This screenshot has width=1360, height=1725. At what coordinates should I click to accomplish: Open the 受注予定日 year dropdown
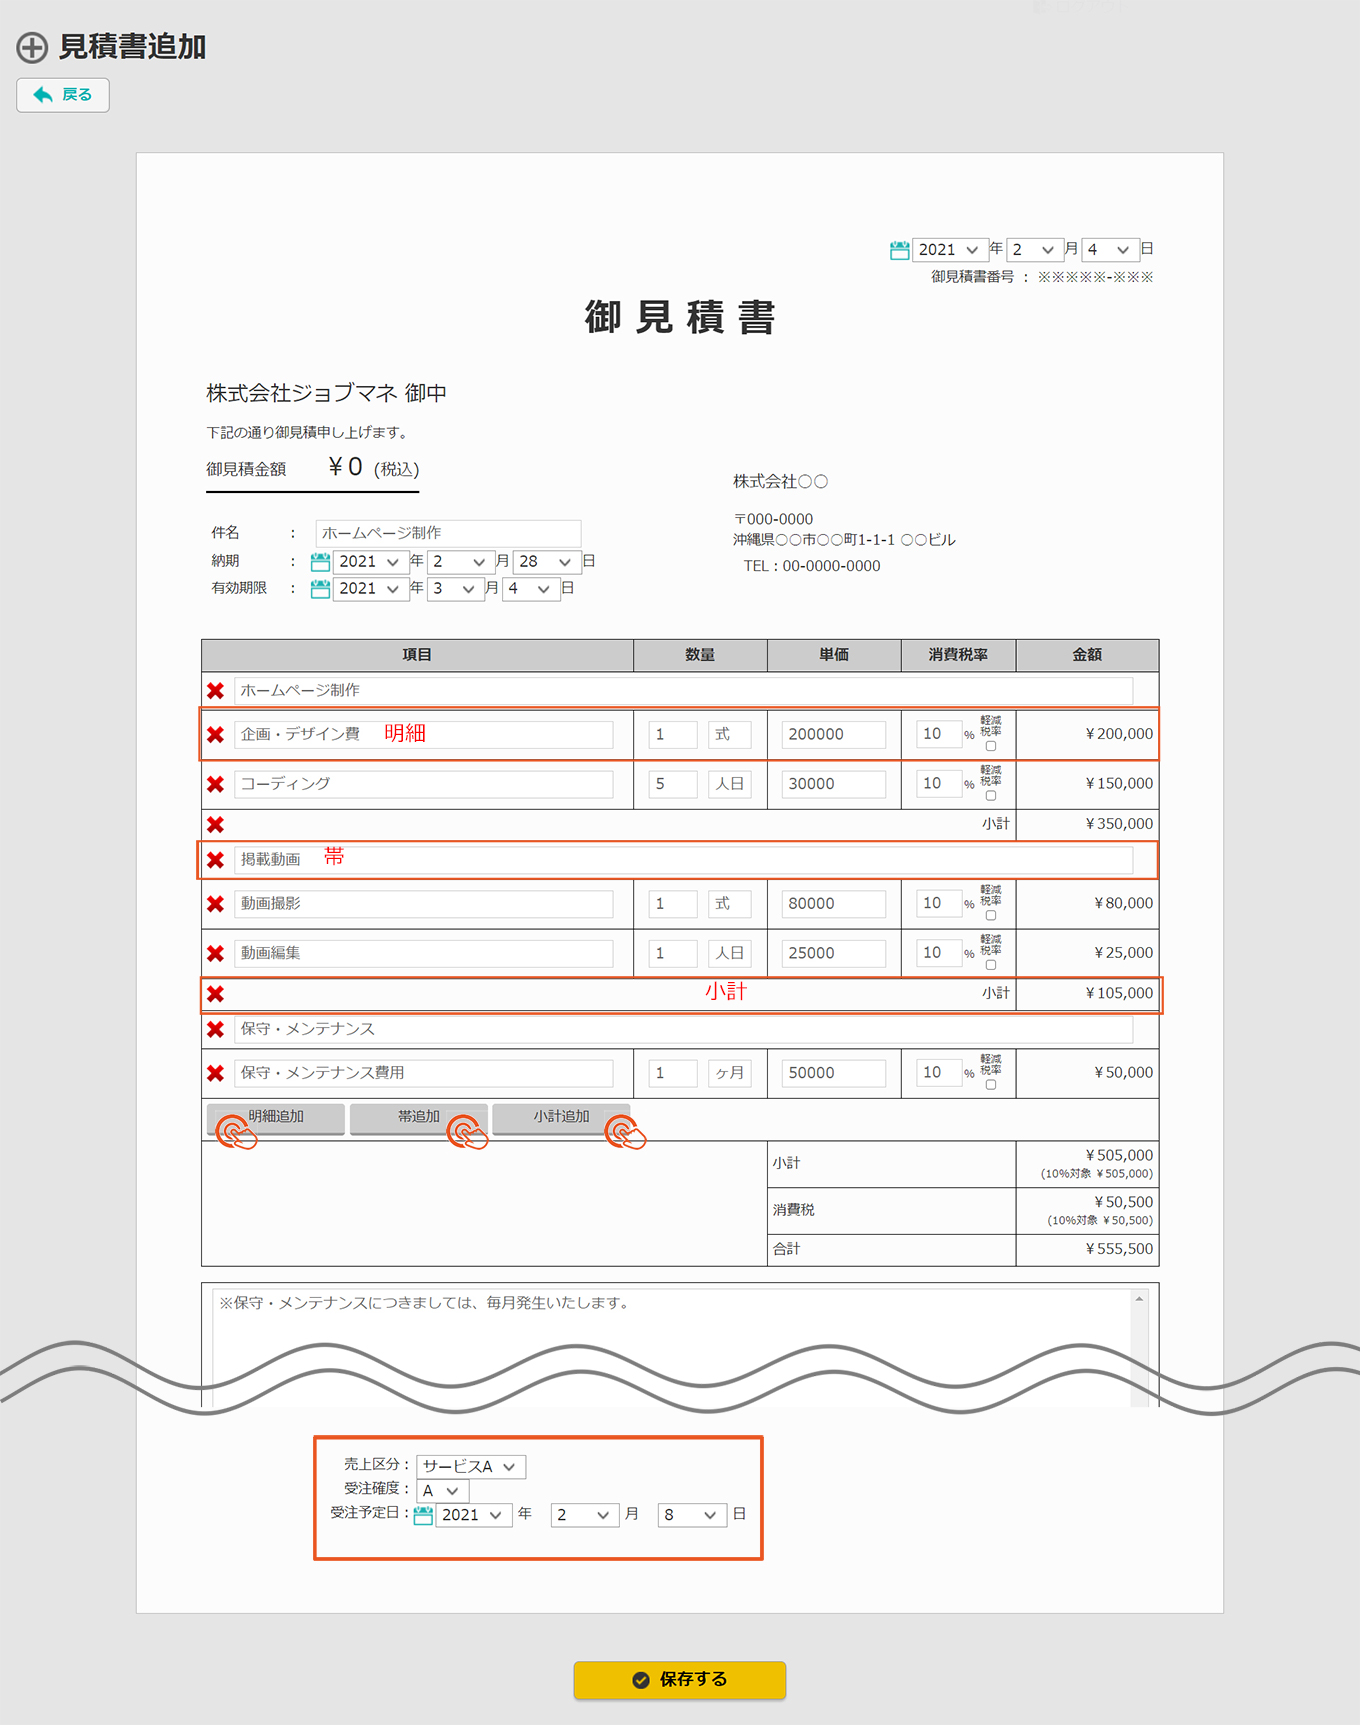(x=474, y=1515)
